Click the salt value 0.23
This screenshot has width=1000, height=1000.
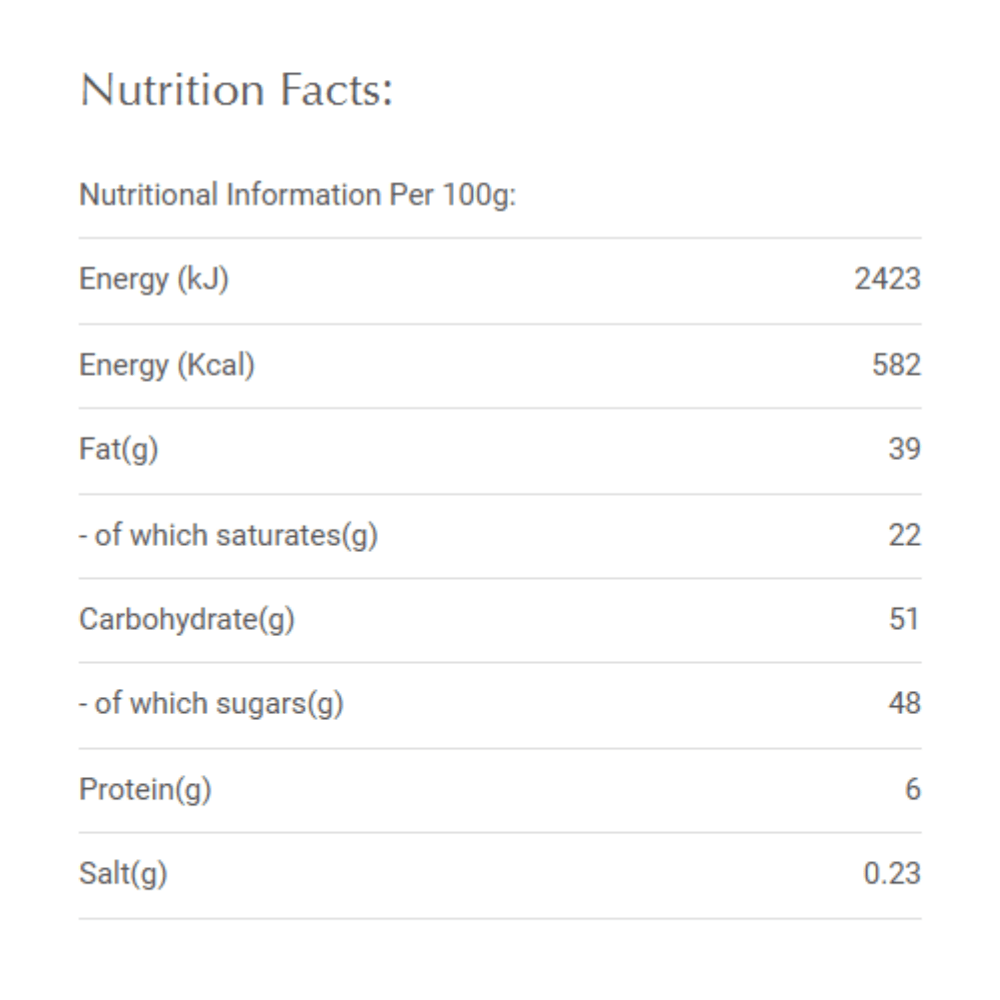pos(892,874)
